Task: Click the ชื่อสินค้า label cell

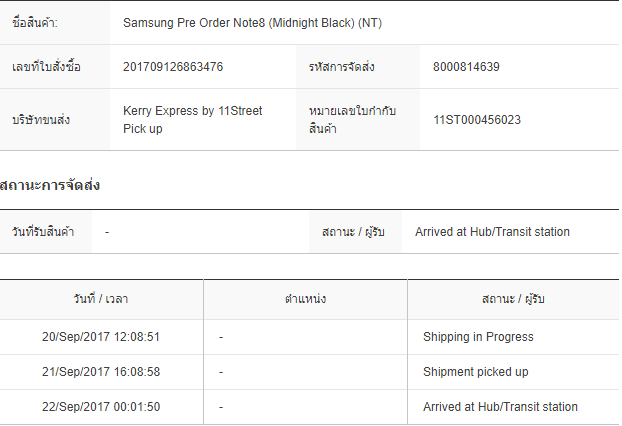Action: (x=36, y=22)
